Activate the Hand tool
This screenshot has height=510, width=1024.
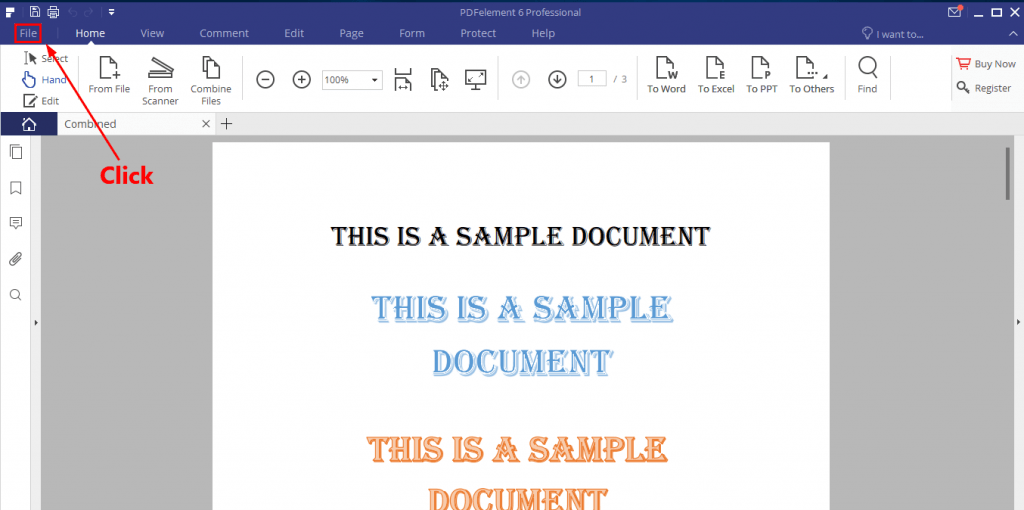[44, 80]
